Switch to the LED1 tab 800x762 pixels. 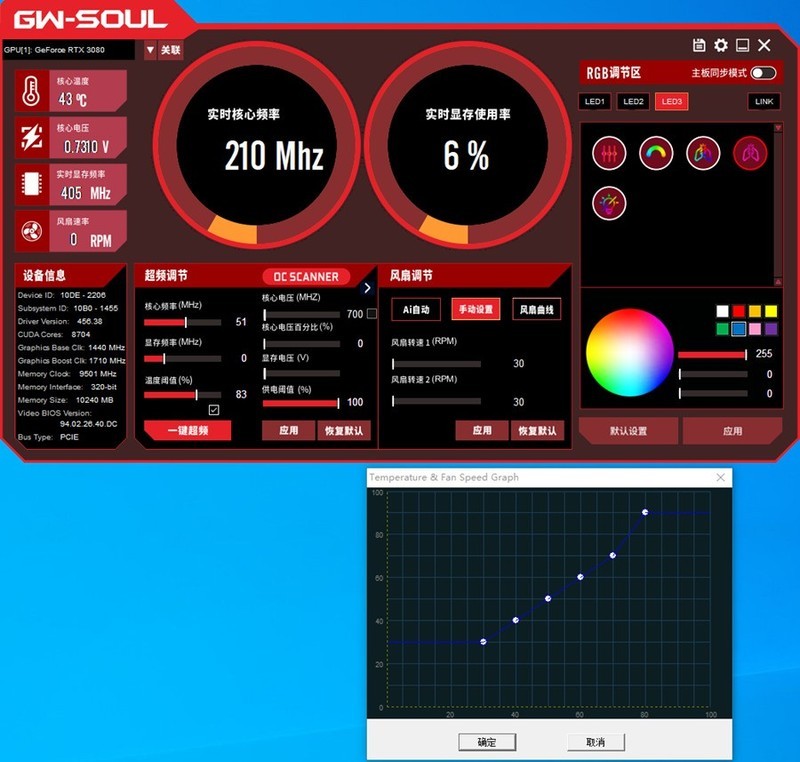point(597,101)
